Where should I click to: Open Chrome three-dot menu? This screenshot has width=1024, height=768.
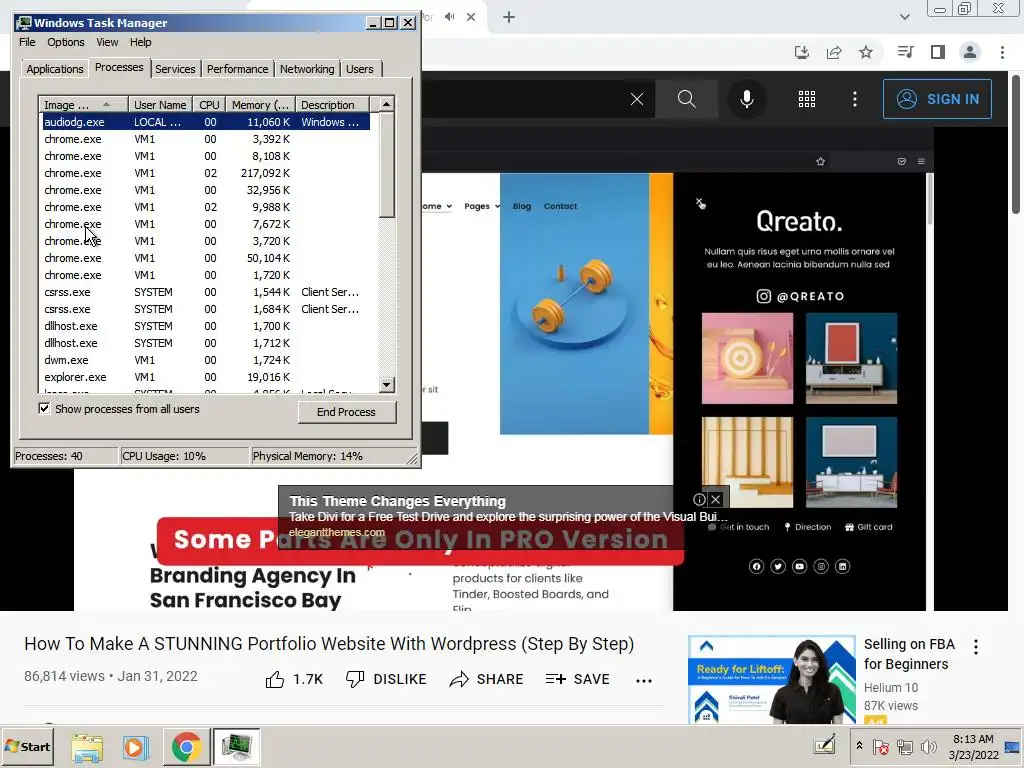(x=1002, y=52)
